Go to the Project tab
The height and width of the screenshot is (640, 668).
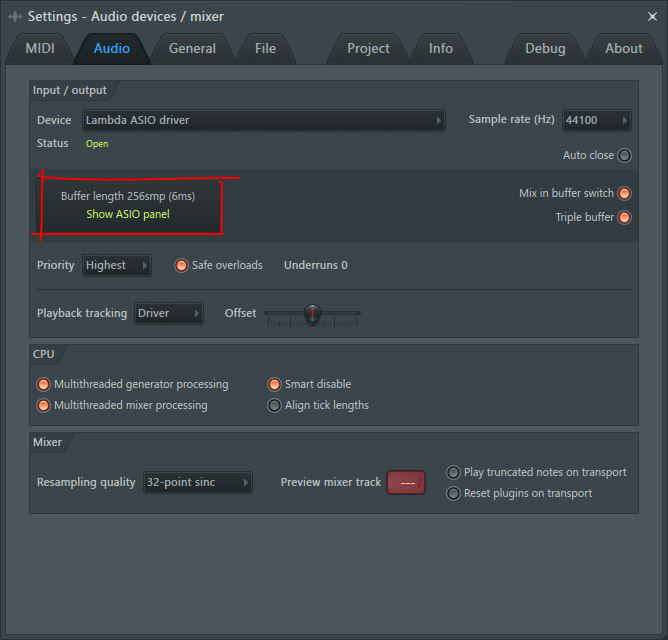[368, 49]
